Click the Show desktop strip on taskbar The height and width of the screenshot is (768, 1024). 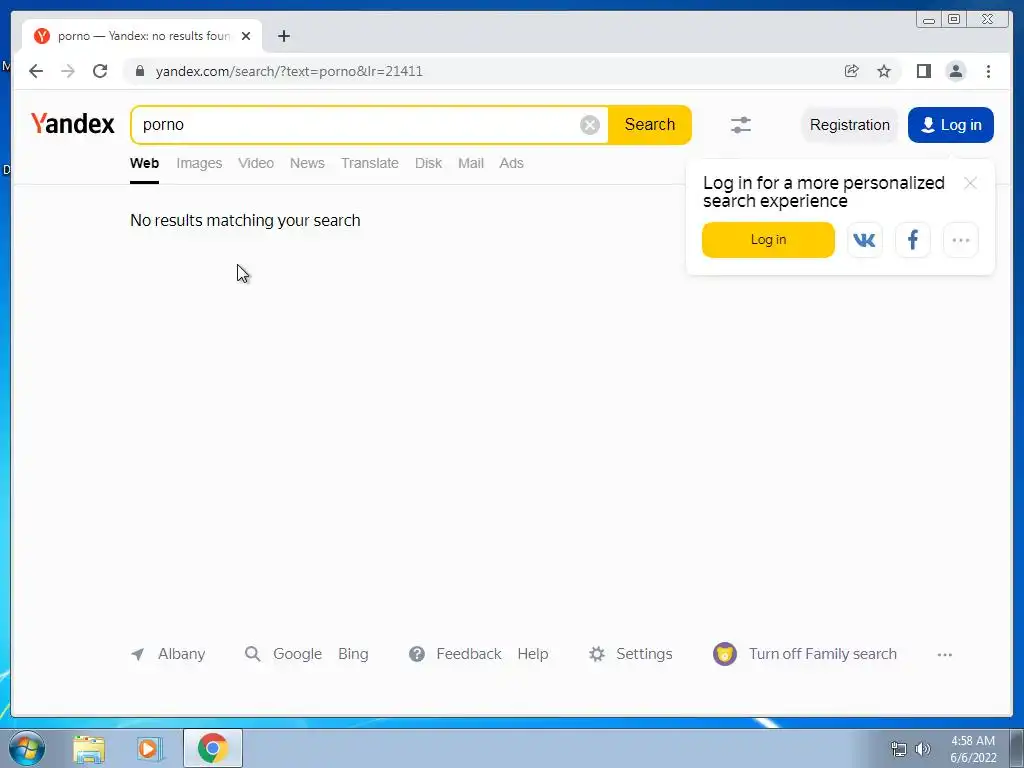(1016, 748)
